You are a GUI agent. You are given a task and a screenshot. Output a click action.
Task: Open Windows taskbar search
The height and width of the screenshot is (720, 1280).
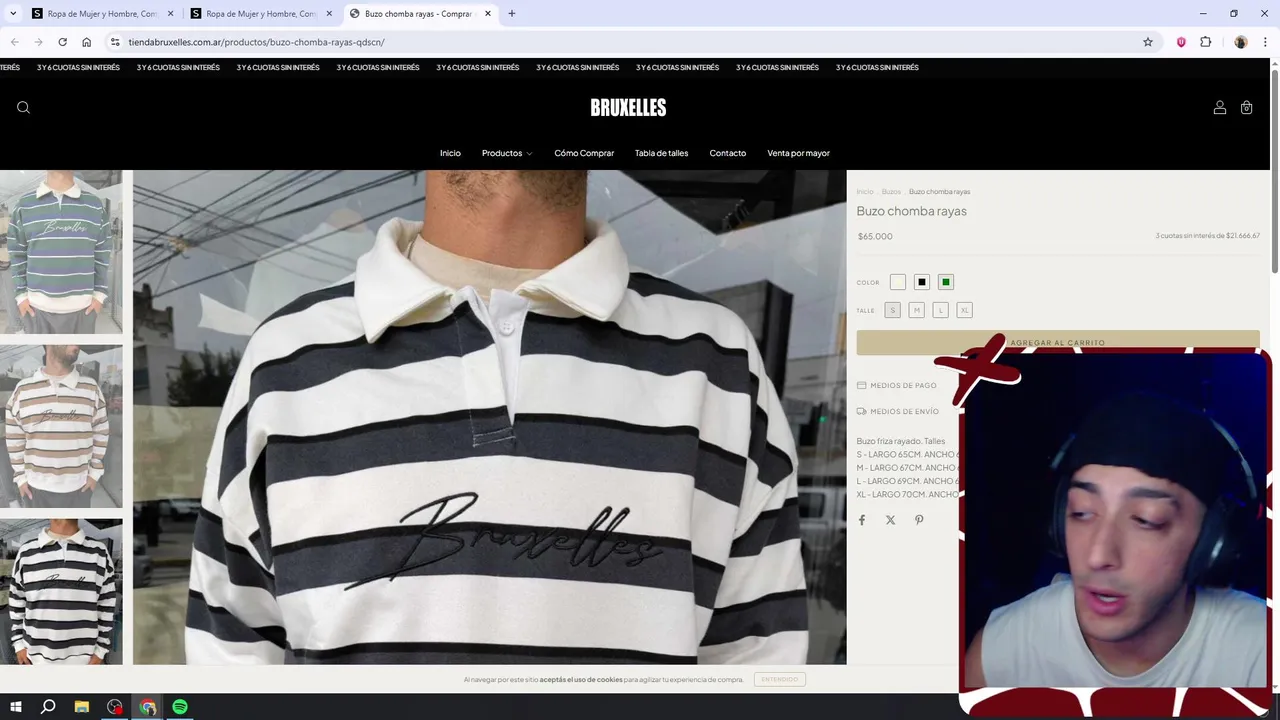click(48, 707)
